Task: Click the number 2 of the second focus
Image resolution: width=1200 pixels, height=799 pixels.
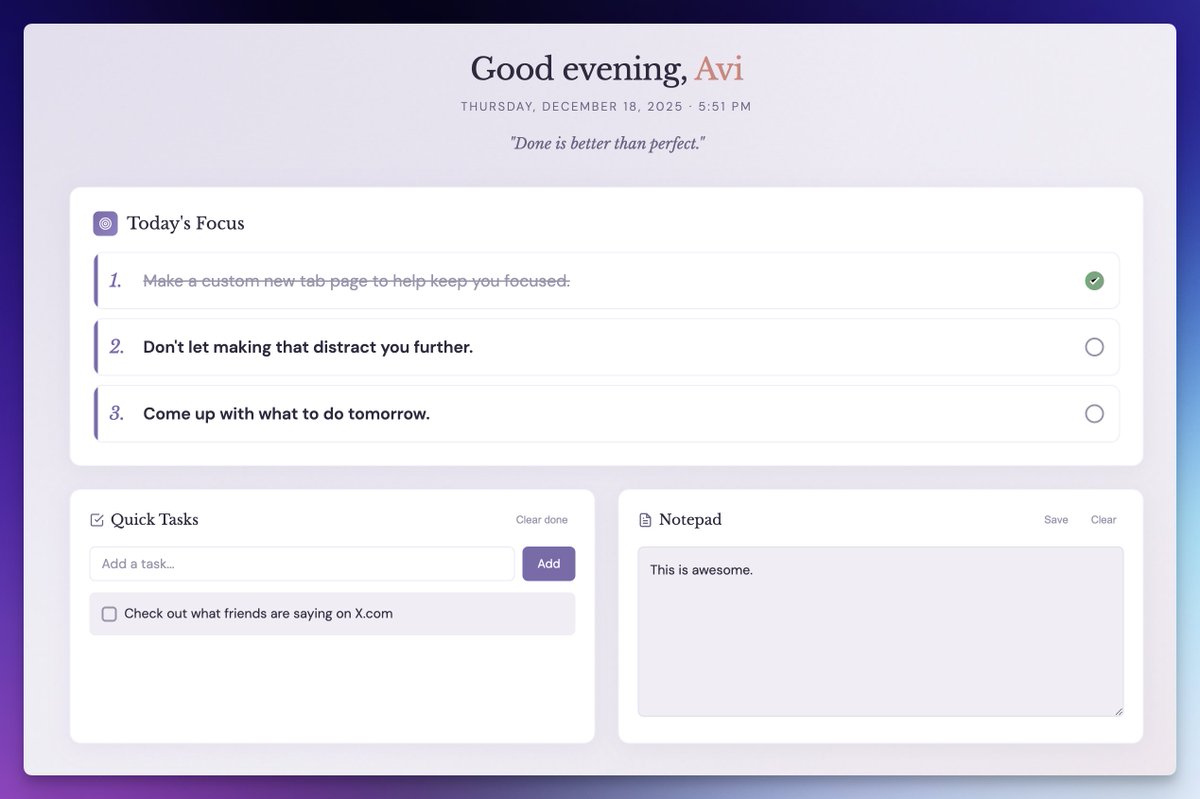Action: point(117,347)
